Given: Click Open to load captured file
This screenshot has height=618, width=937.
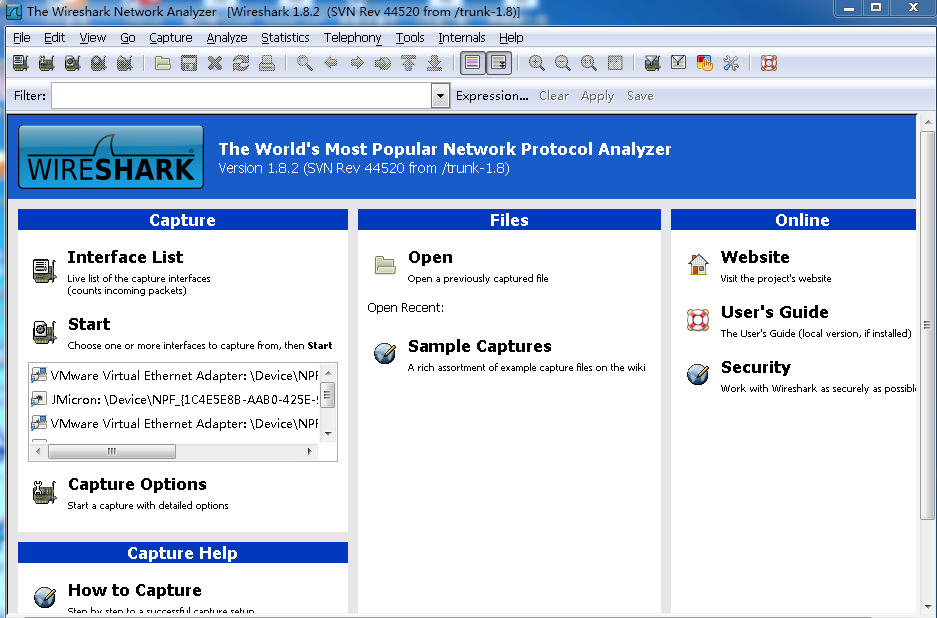Looking at the screenshot, I should (x=430, y=257).
